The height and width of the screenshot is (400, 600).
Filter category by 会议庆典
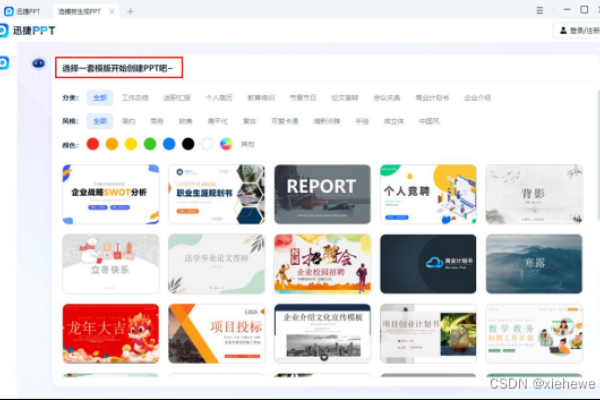[x=387, y=98]
